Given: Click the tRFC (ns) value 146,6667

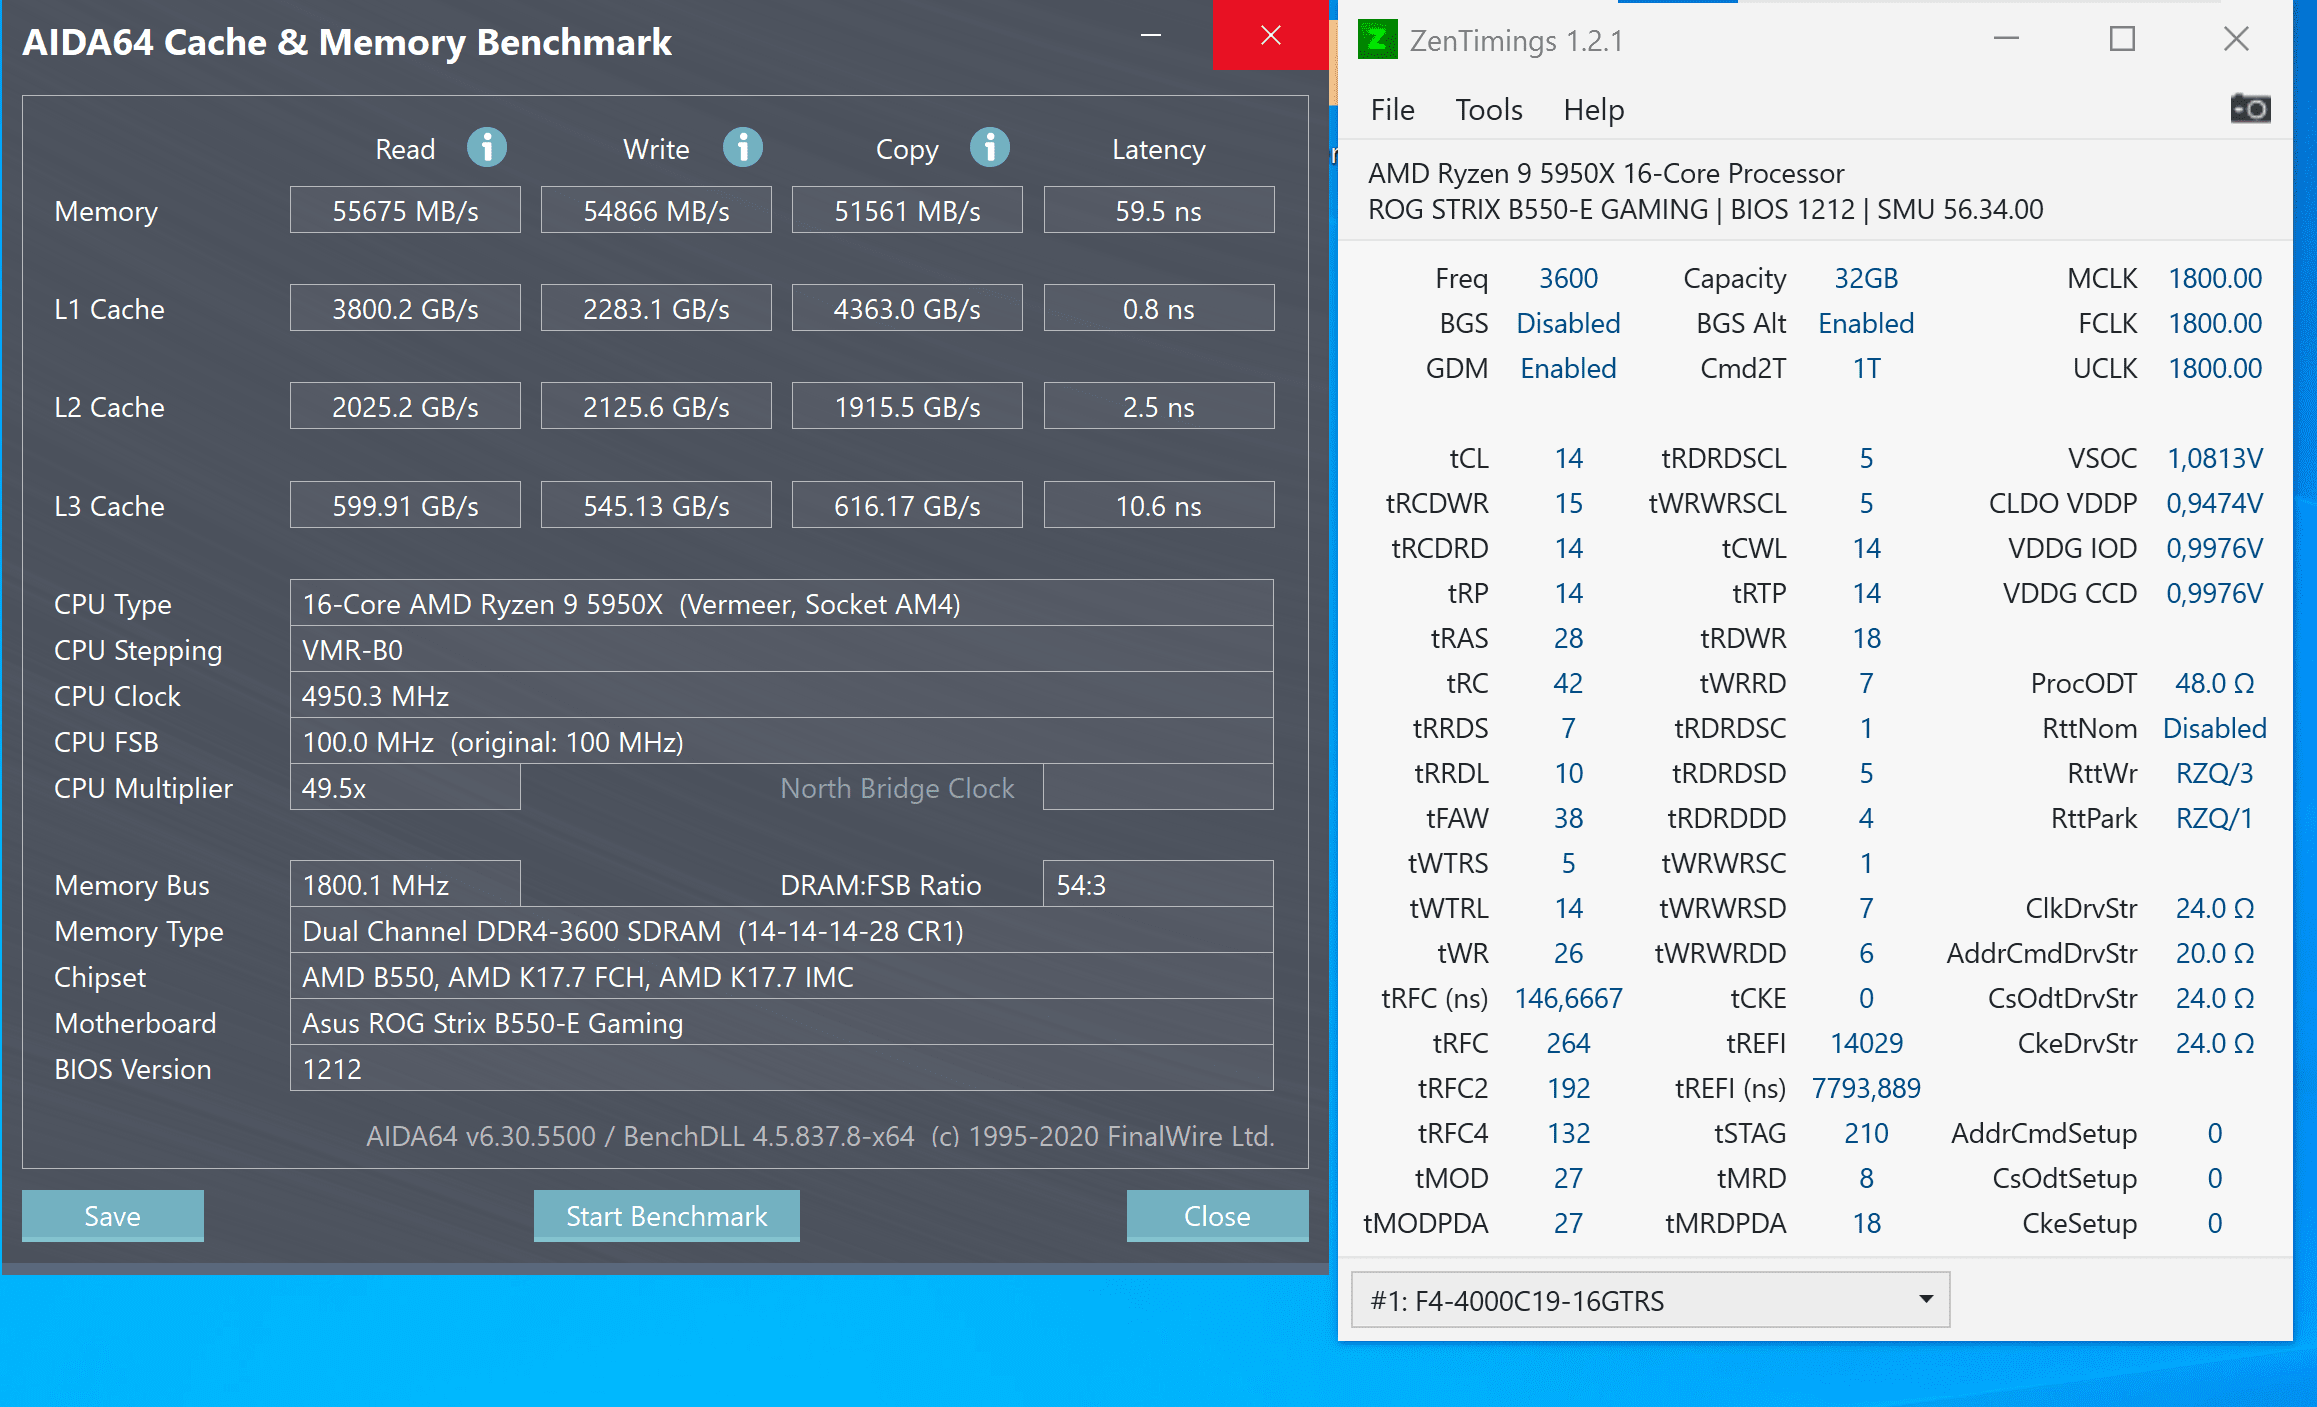Looking at the screenshot, I should [x=1568, y=998].
